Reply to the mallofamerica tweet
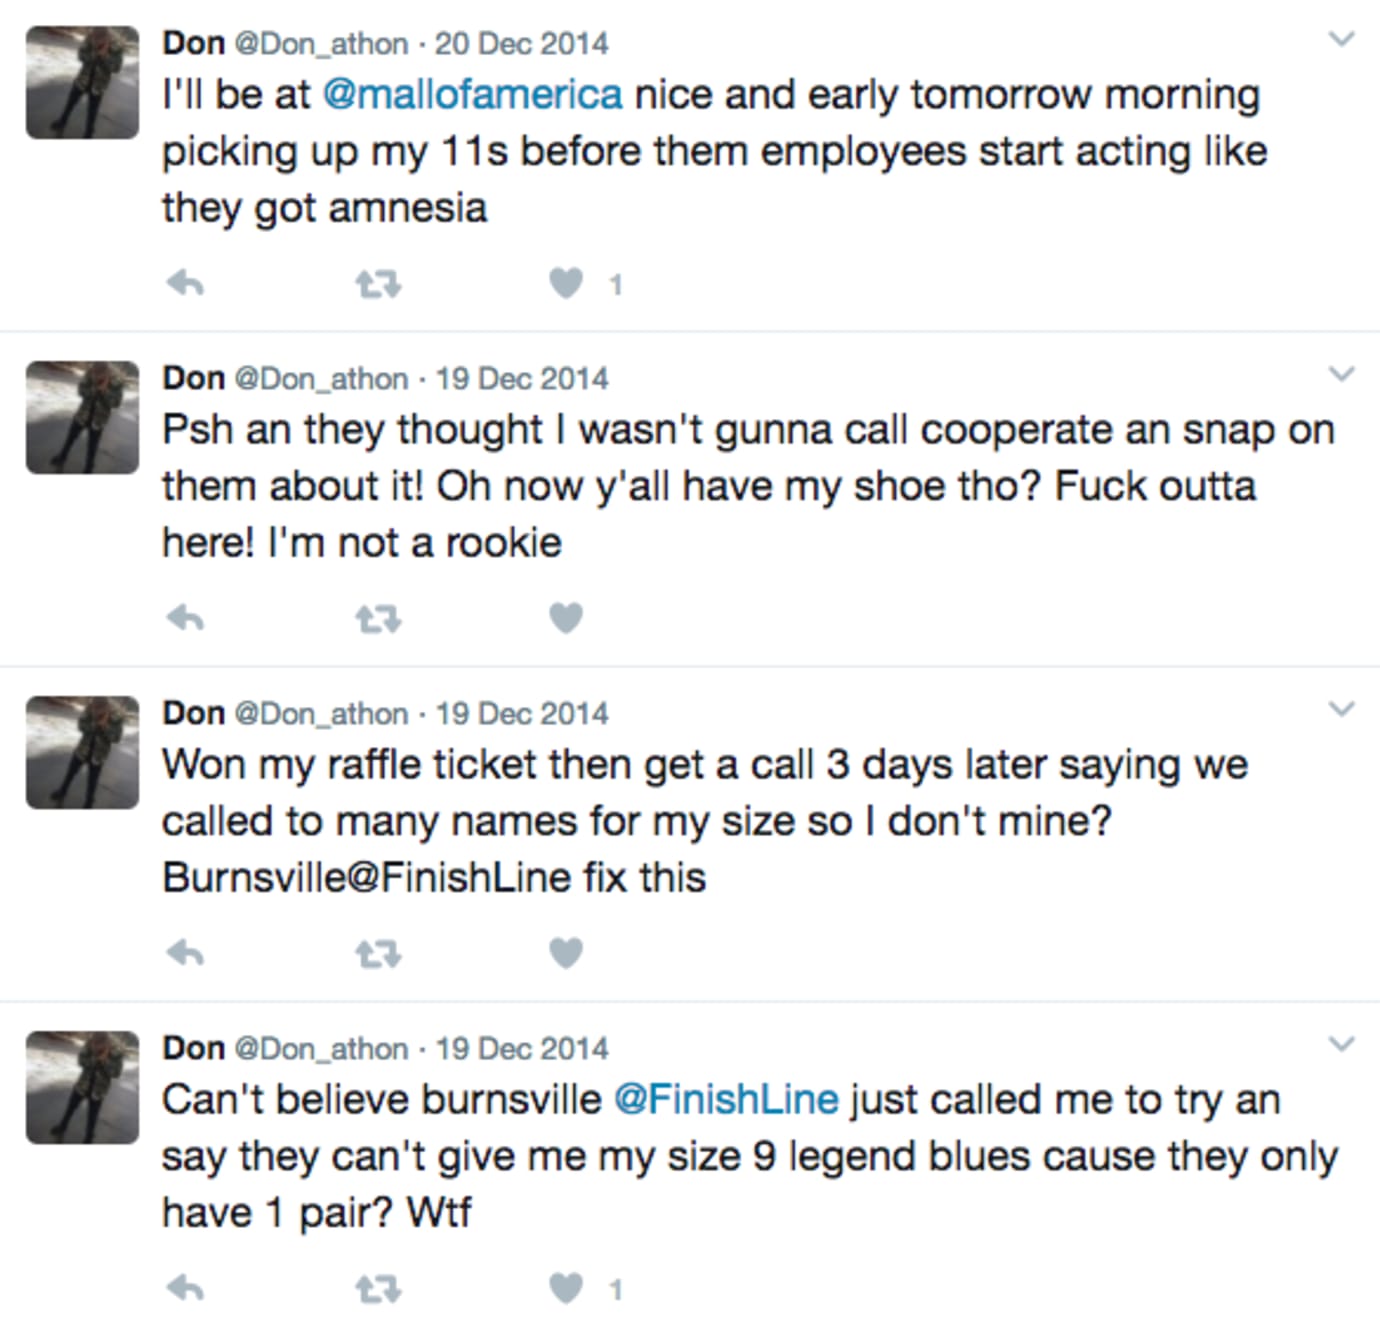 coord(186,285)
